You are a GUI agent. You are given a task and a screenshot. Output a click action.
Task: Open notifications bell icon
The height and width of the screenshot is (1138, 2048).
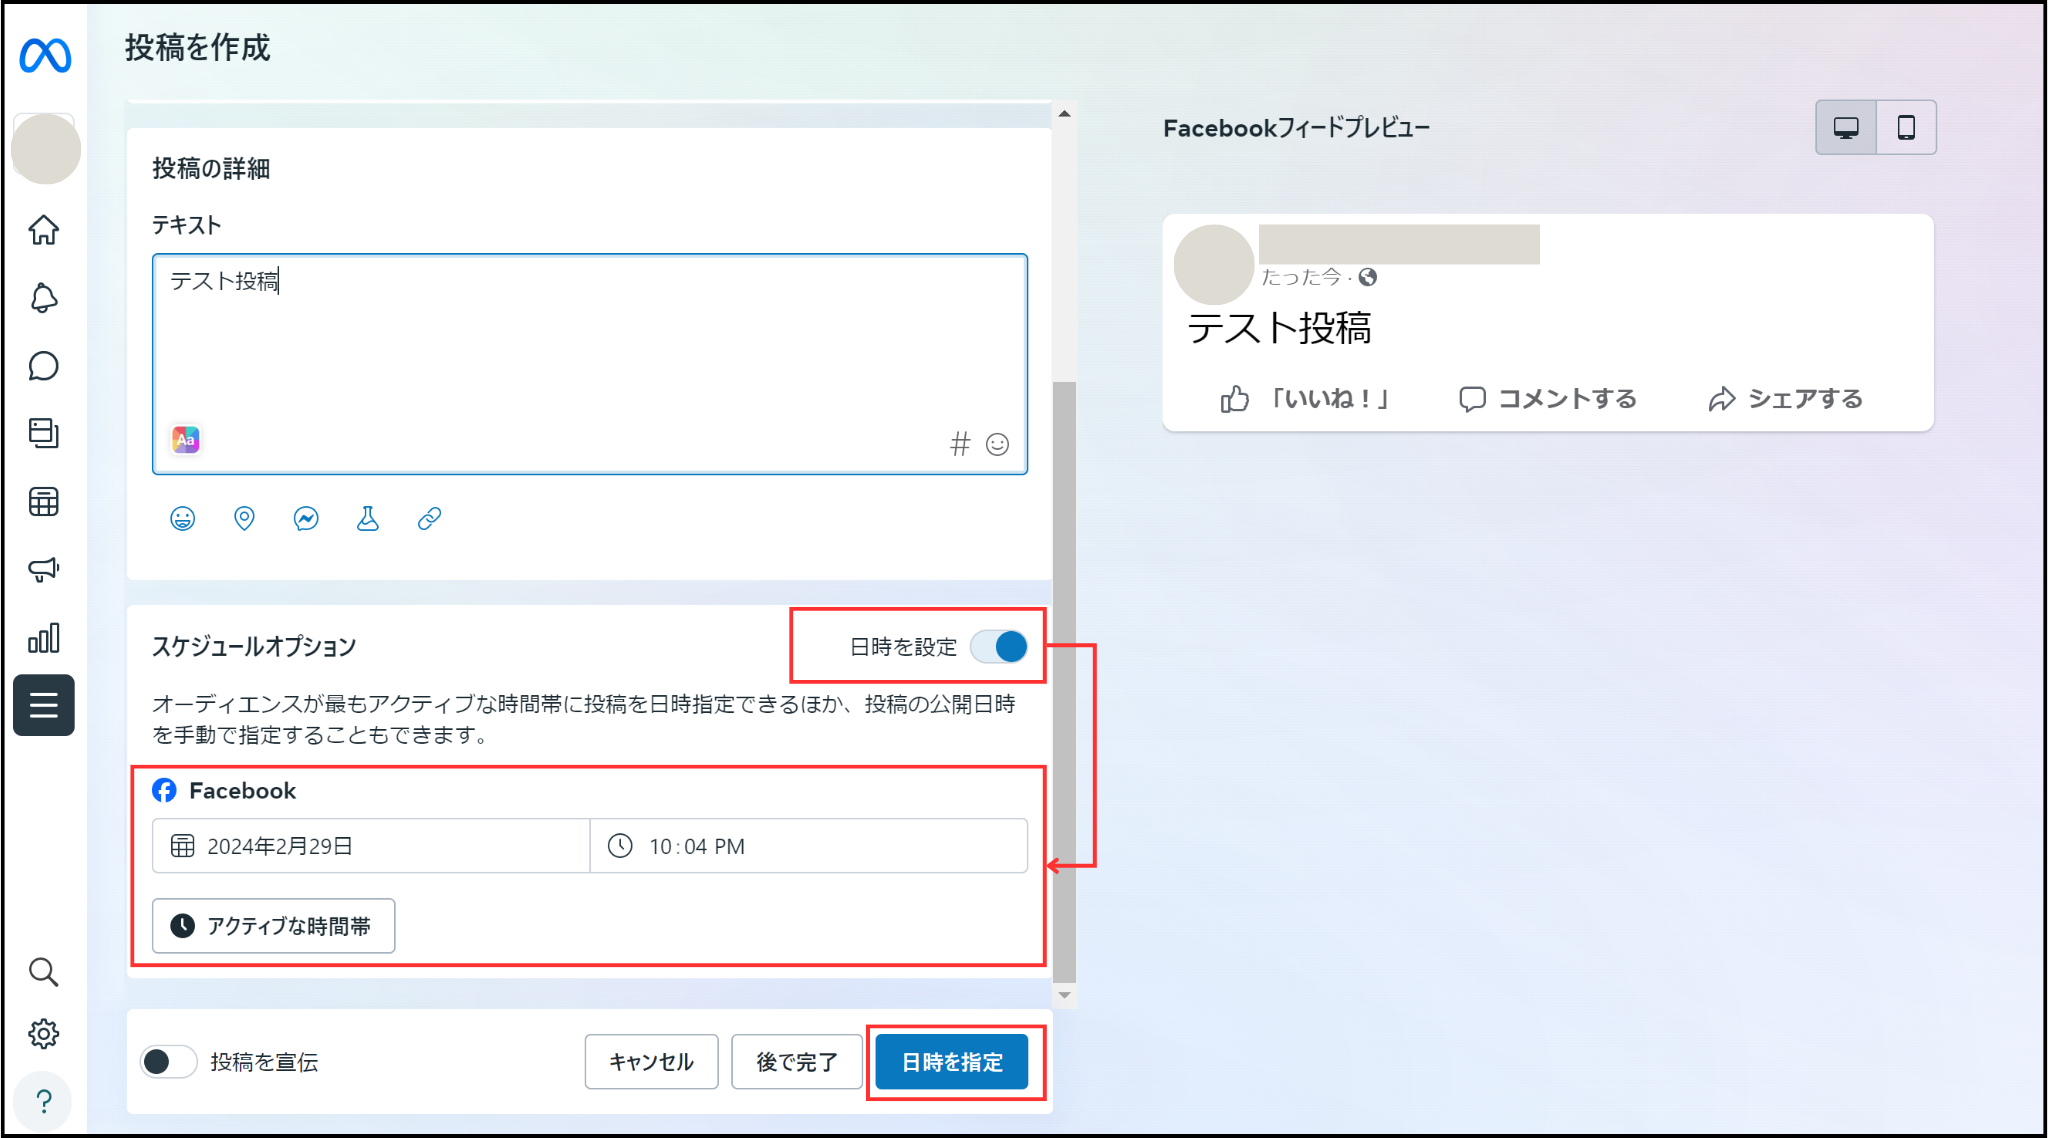(x=44, y=298)
